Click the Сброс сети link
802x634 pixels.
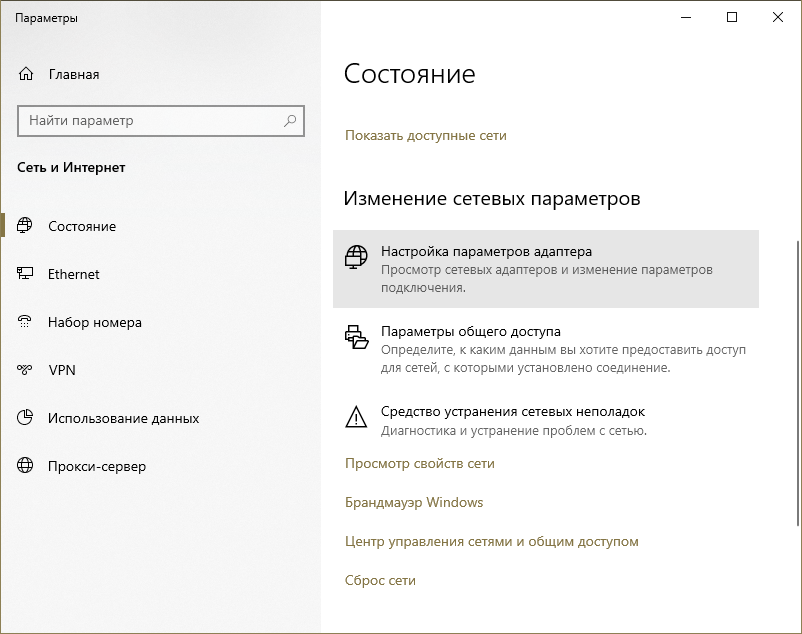(x=380, y=580)
